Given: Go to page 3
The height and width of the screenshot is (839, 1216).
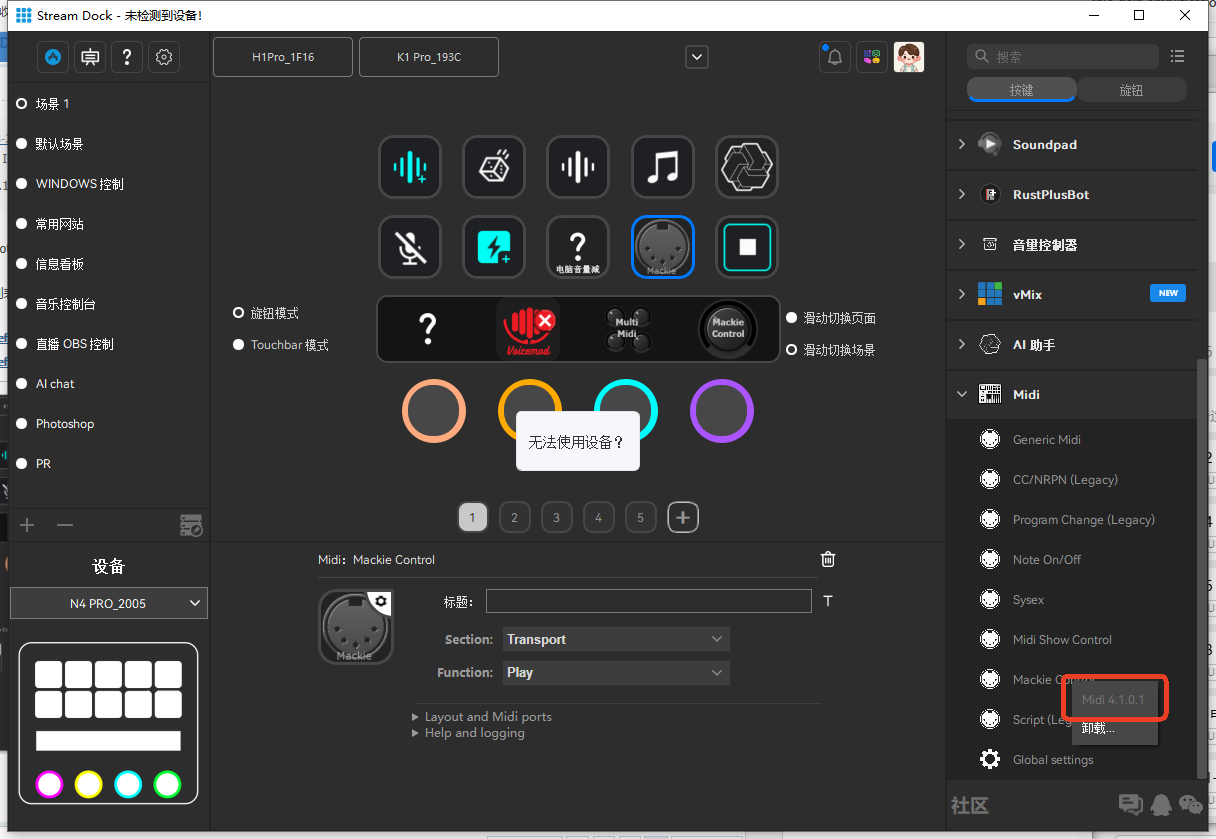Looking at the screenshot, I should click(556, 517).
